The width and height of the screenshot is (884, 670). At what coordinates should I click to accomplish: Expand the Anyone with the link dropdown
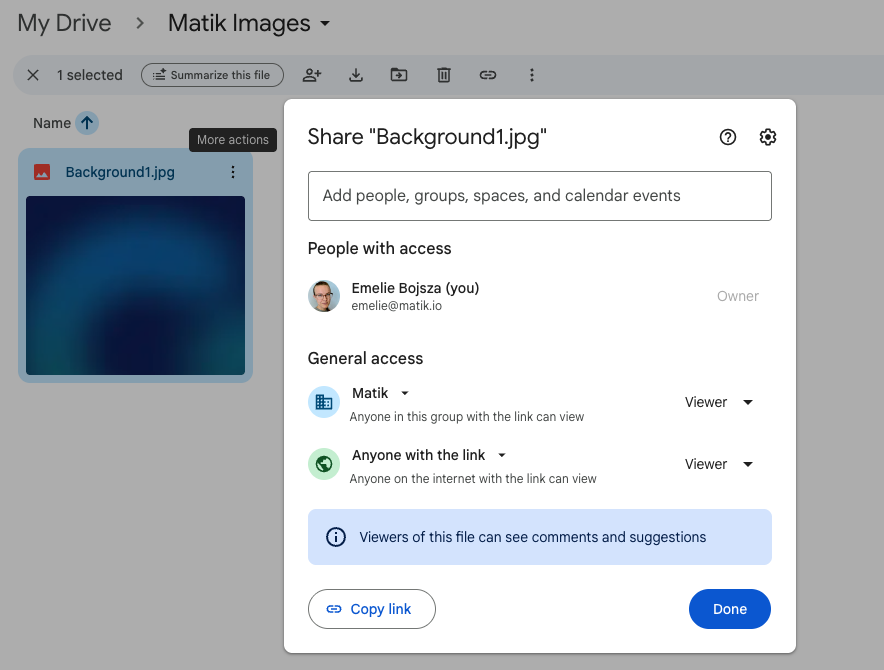501,455
